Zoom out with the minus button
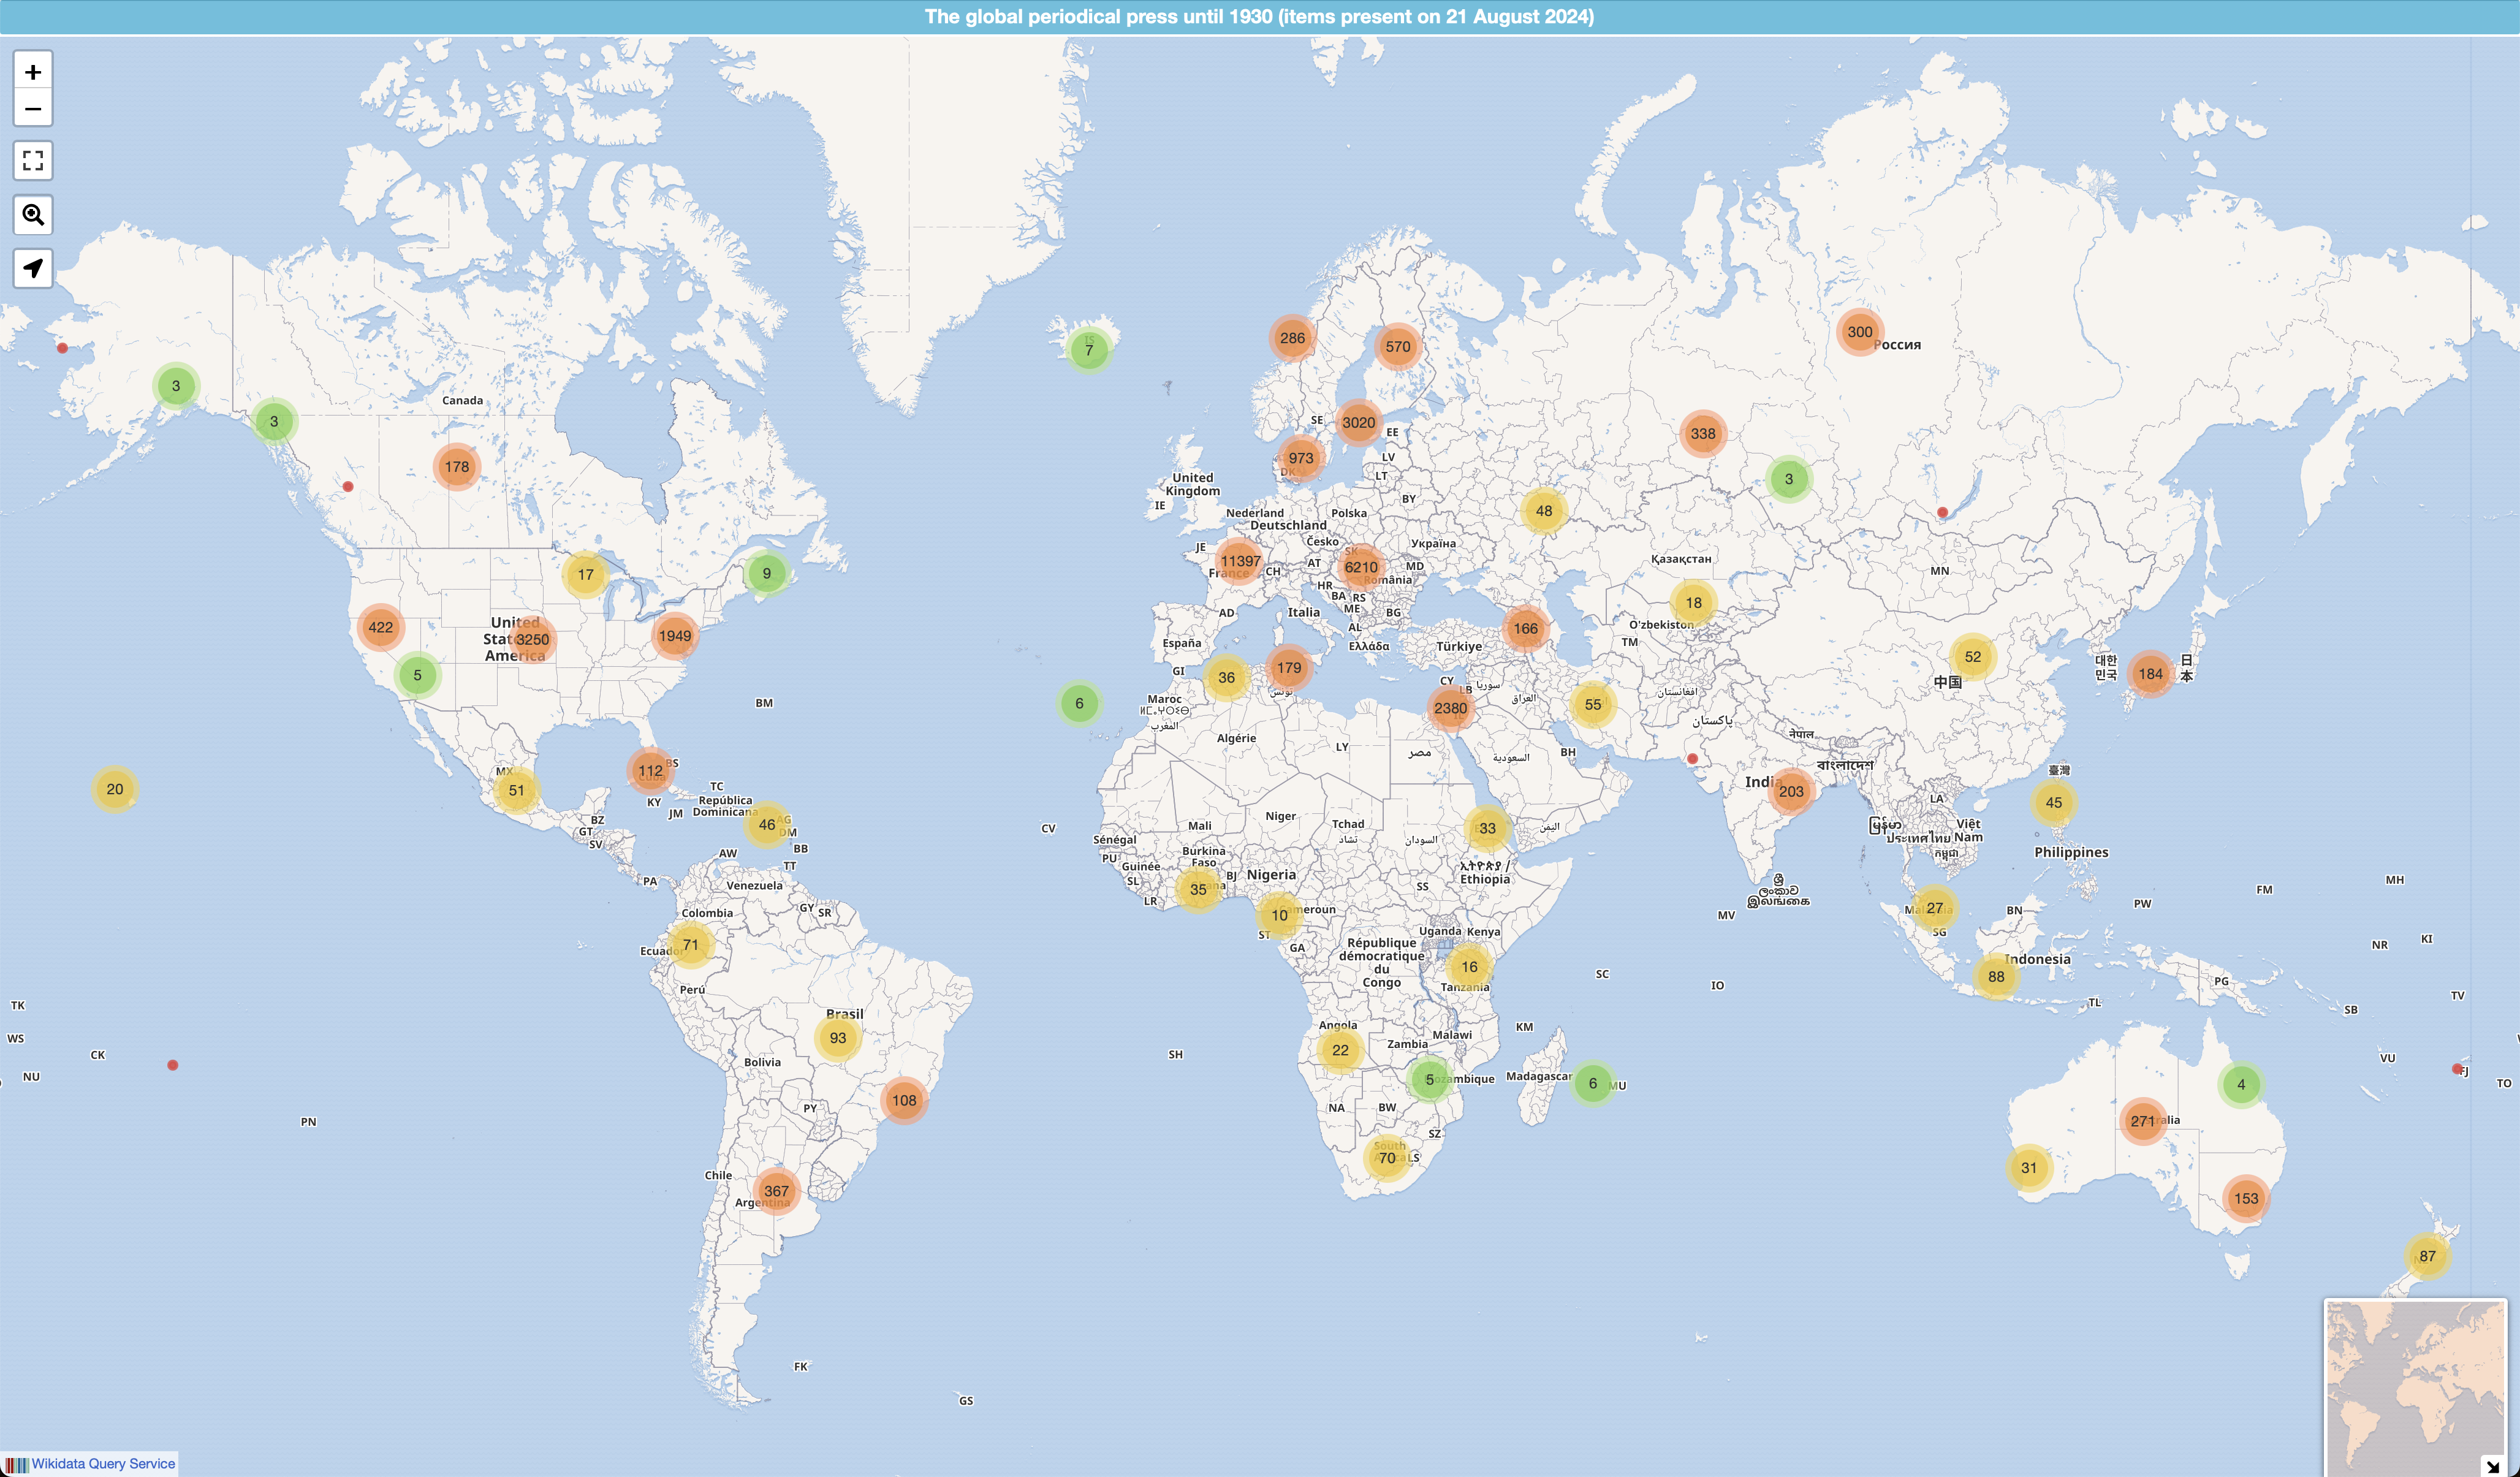This screenshot has width=2520, height=1477. coord(33,109)
